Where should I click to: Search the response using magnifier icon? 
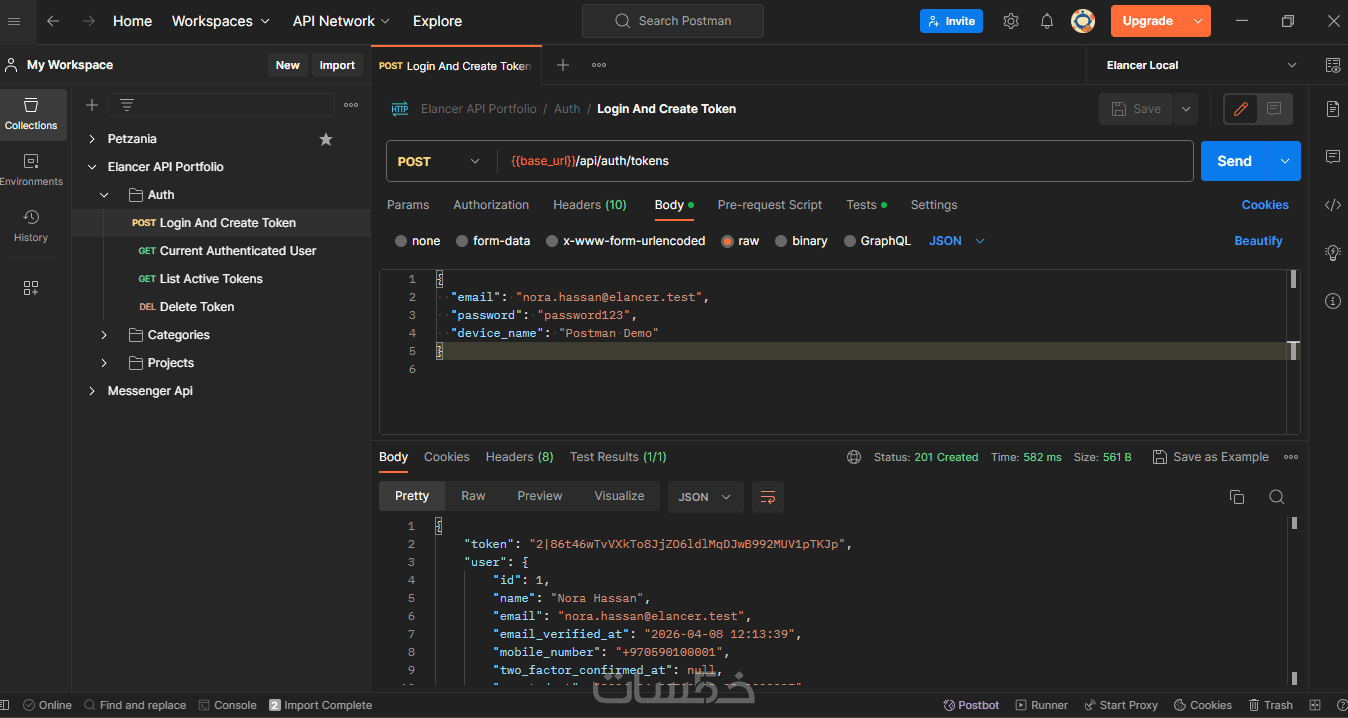[x=1276, y=497]
